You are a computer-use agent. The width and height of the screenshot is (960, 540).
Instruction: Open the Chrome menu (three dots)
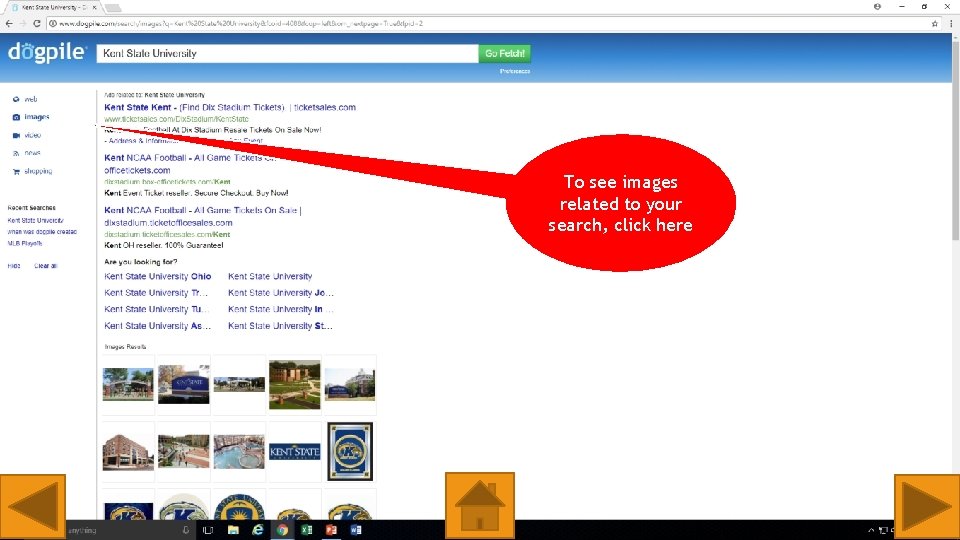951,23
